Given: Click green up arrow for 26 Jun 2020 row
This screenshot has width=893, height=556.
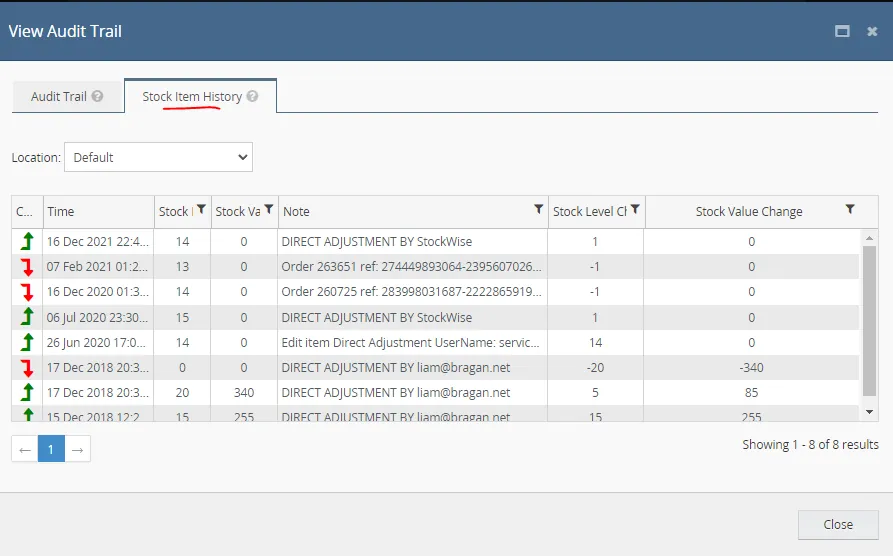Looking at the screenshot, I should click(27, 342).
